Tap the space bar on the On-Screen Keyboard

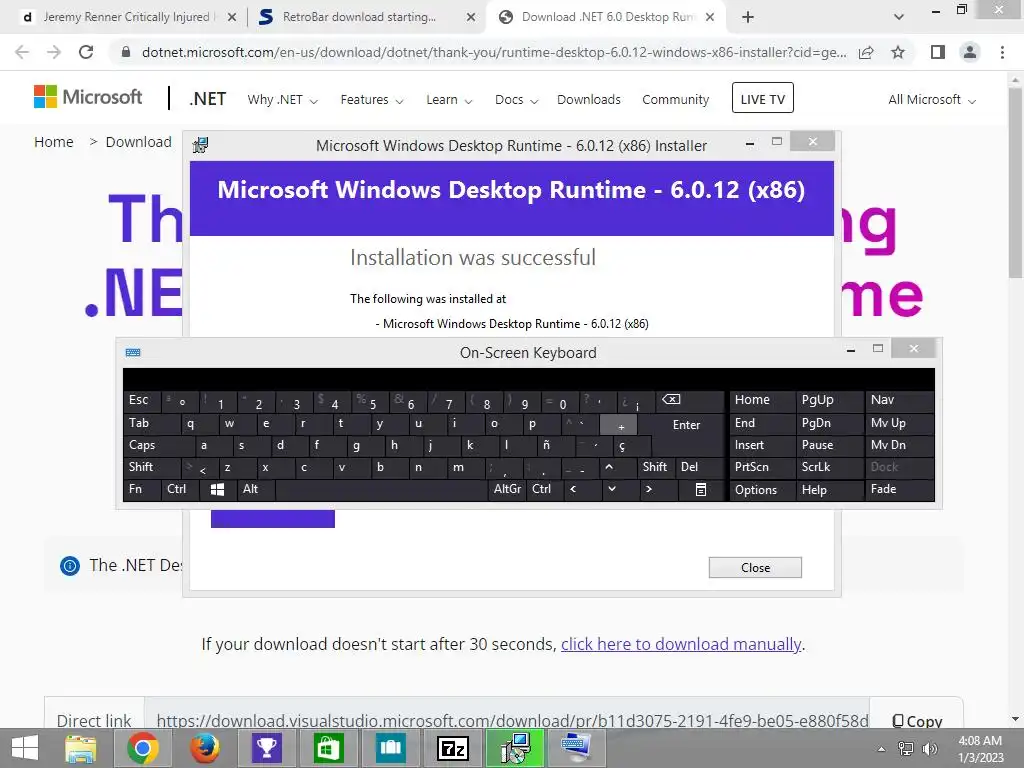click(381, 489)
